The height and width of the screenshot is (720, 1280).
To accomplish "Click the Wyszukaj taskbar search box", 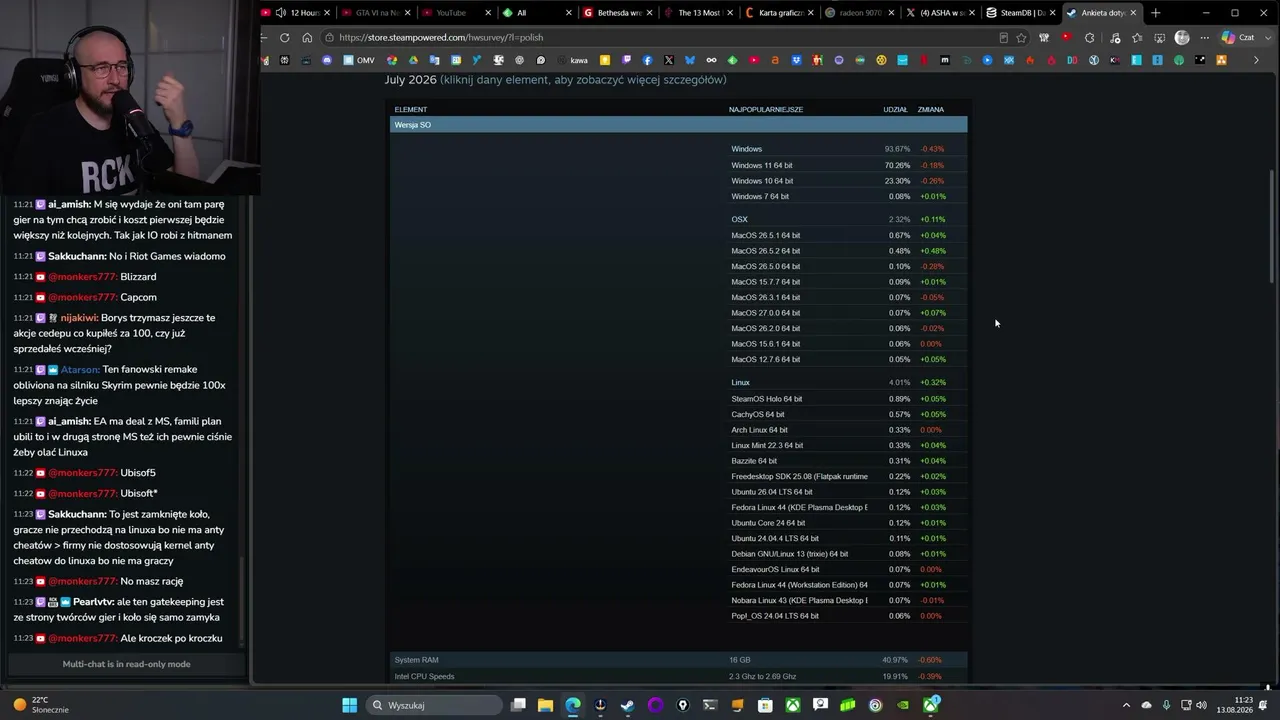I will pos(433,705).
